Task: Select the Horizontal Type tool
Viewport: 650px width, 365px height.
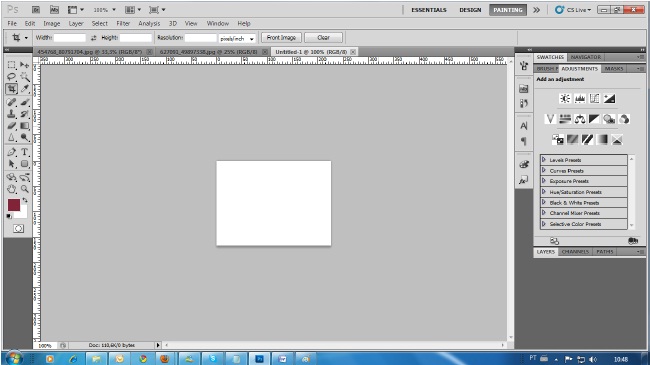Action: coord(24,152)
